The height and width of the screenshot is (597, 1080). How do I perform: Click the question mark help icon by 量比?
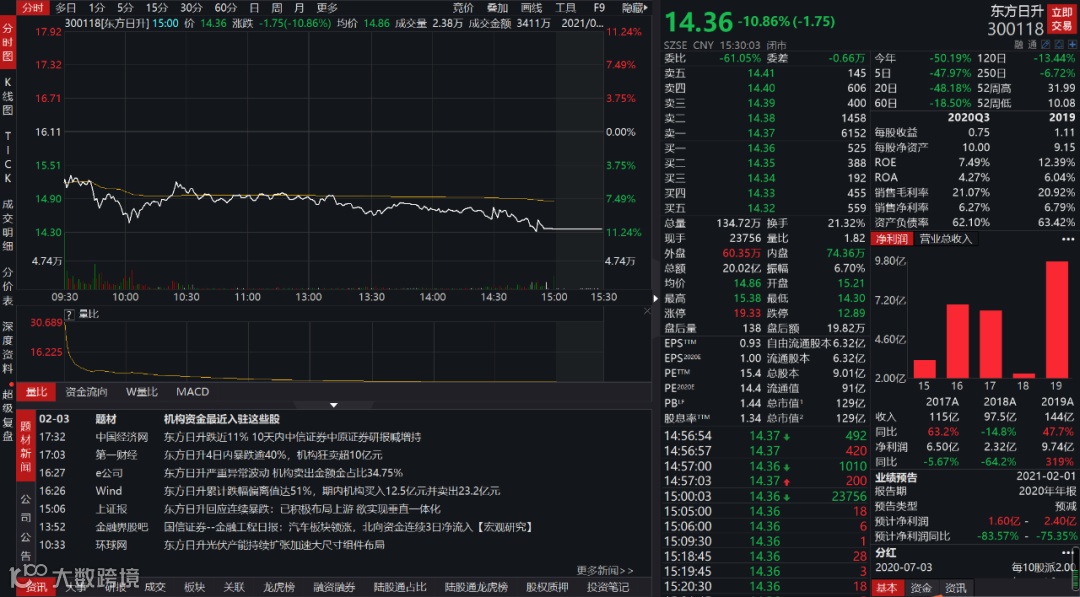[69, 314]
